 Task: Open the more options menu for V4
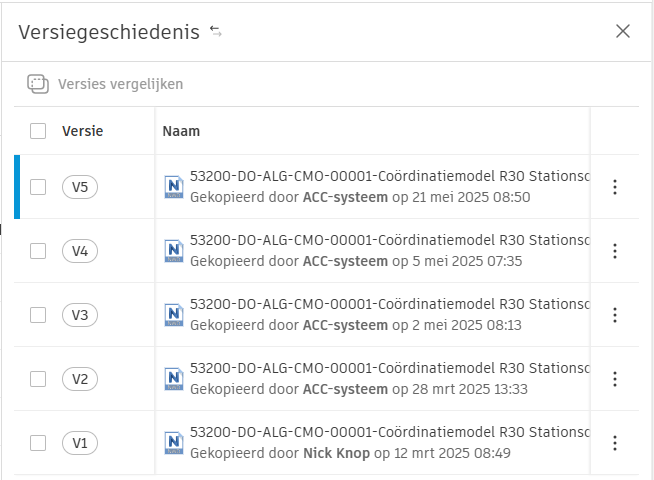pyautogui.click(x=615, y=251)
